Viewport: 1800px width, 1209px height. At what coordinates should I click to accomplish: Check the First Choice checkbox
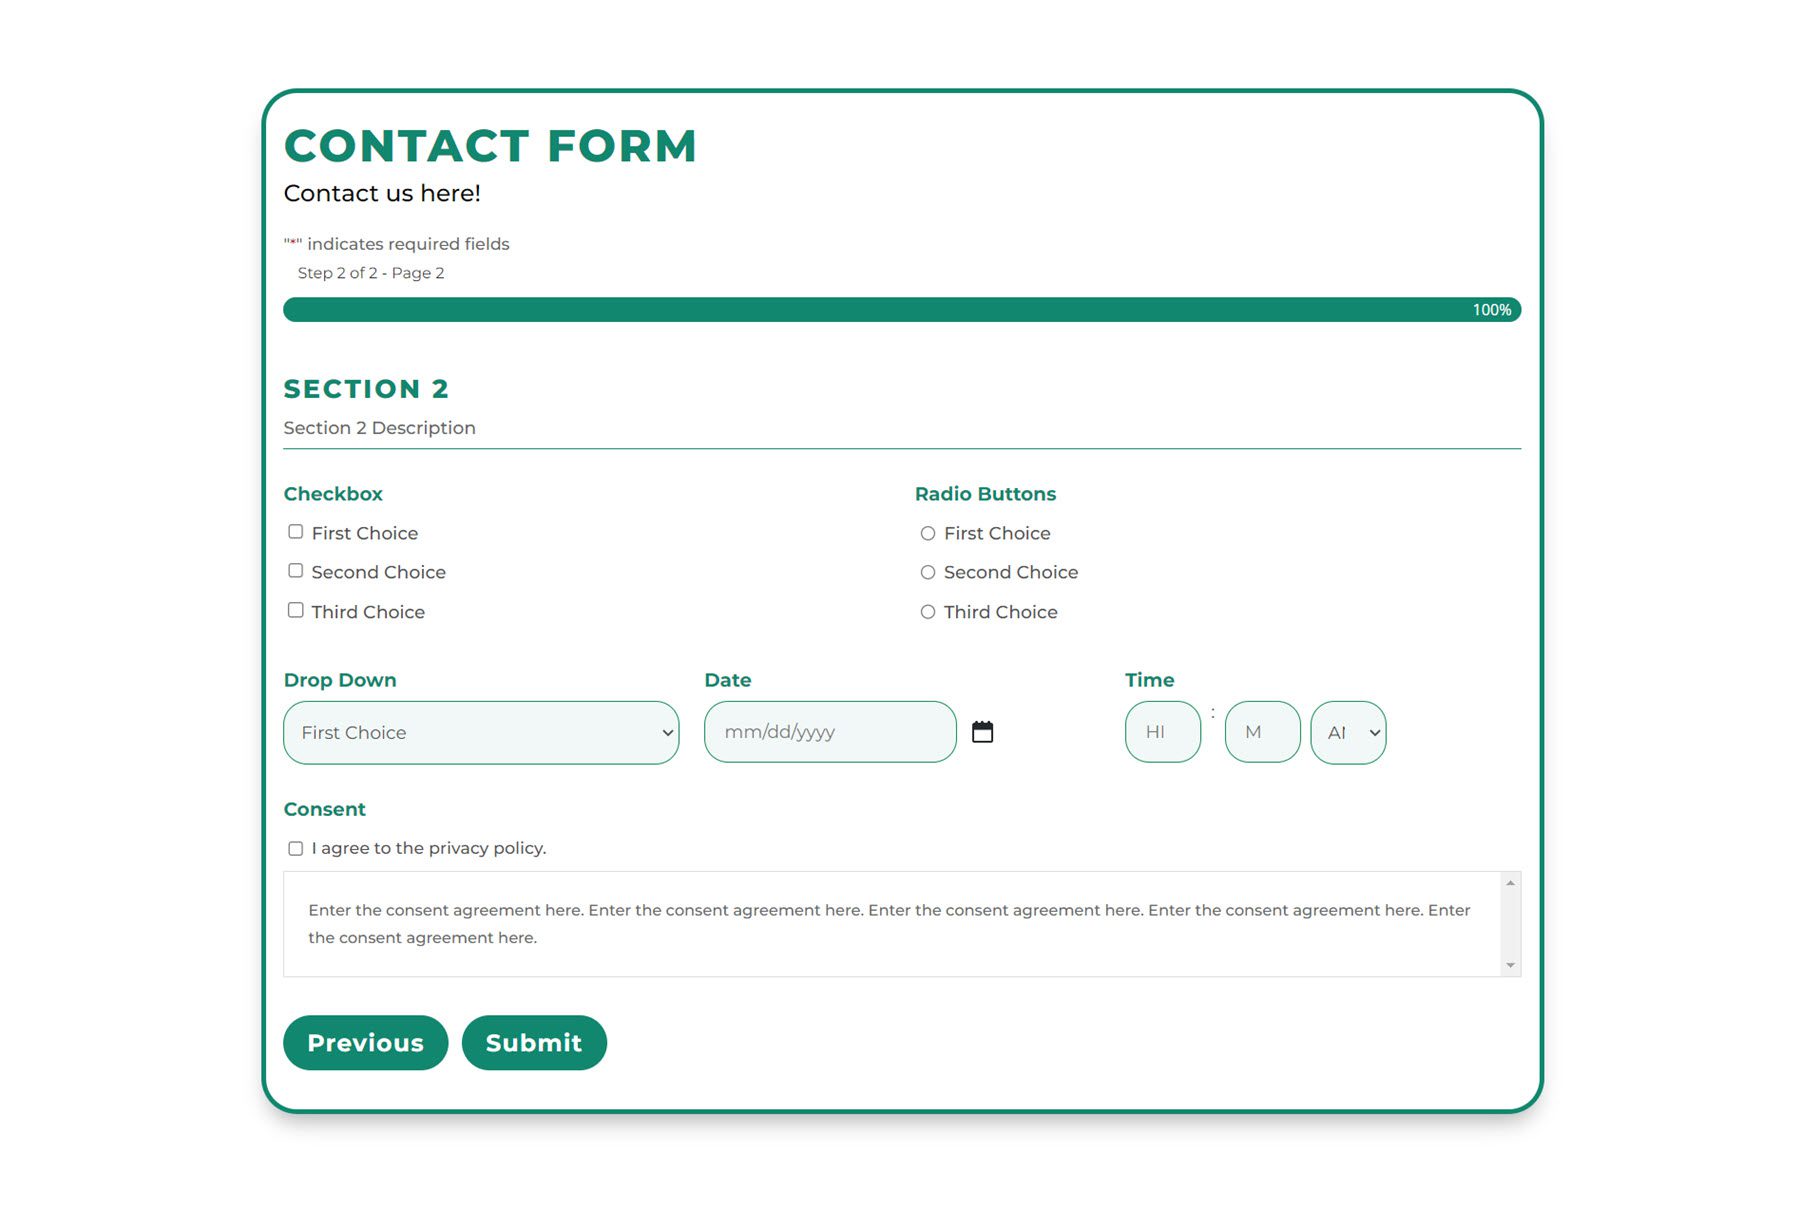click(295, 531)
